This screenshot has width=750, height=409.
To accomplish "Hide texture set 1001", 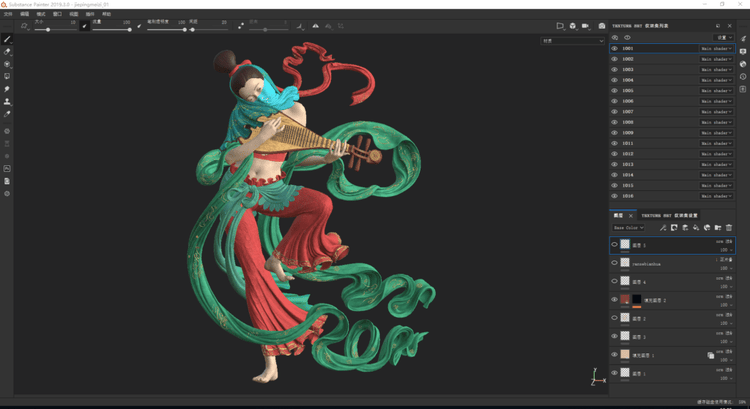I will (x=614, y=48).
